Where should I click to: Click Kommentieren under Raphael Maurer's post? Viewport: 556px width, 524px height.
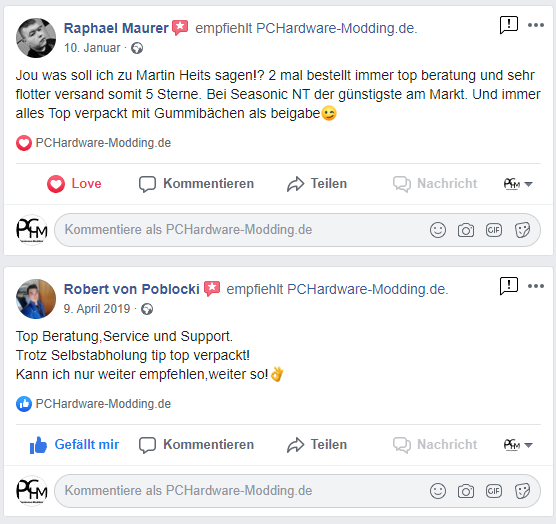pyautogui.click(x=196, y=184)
